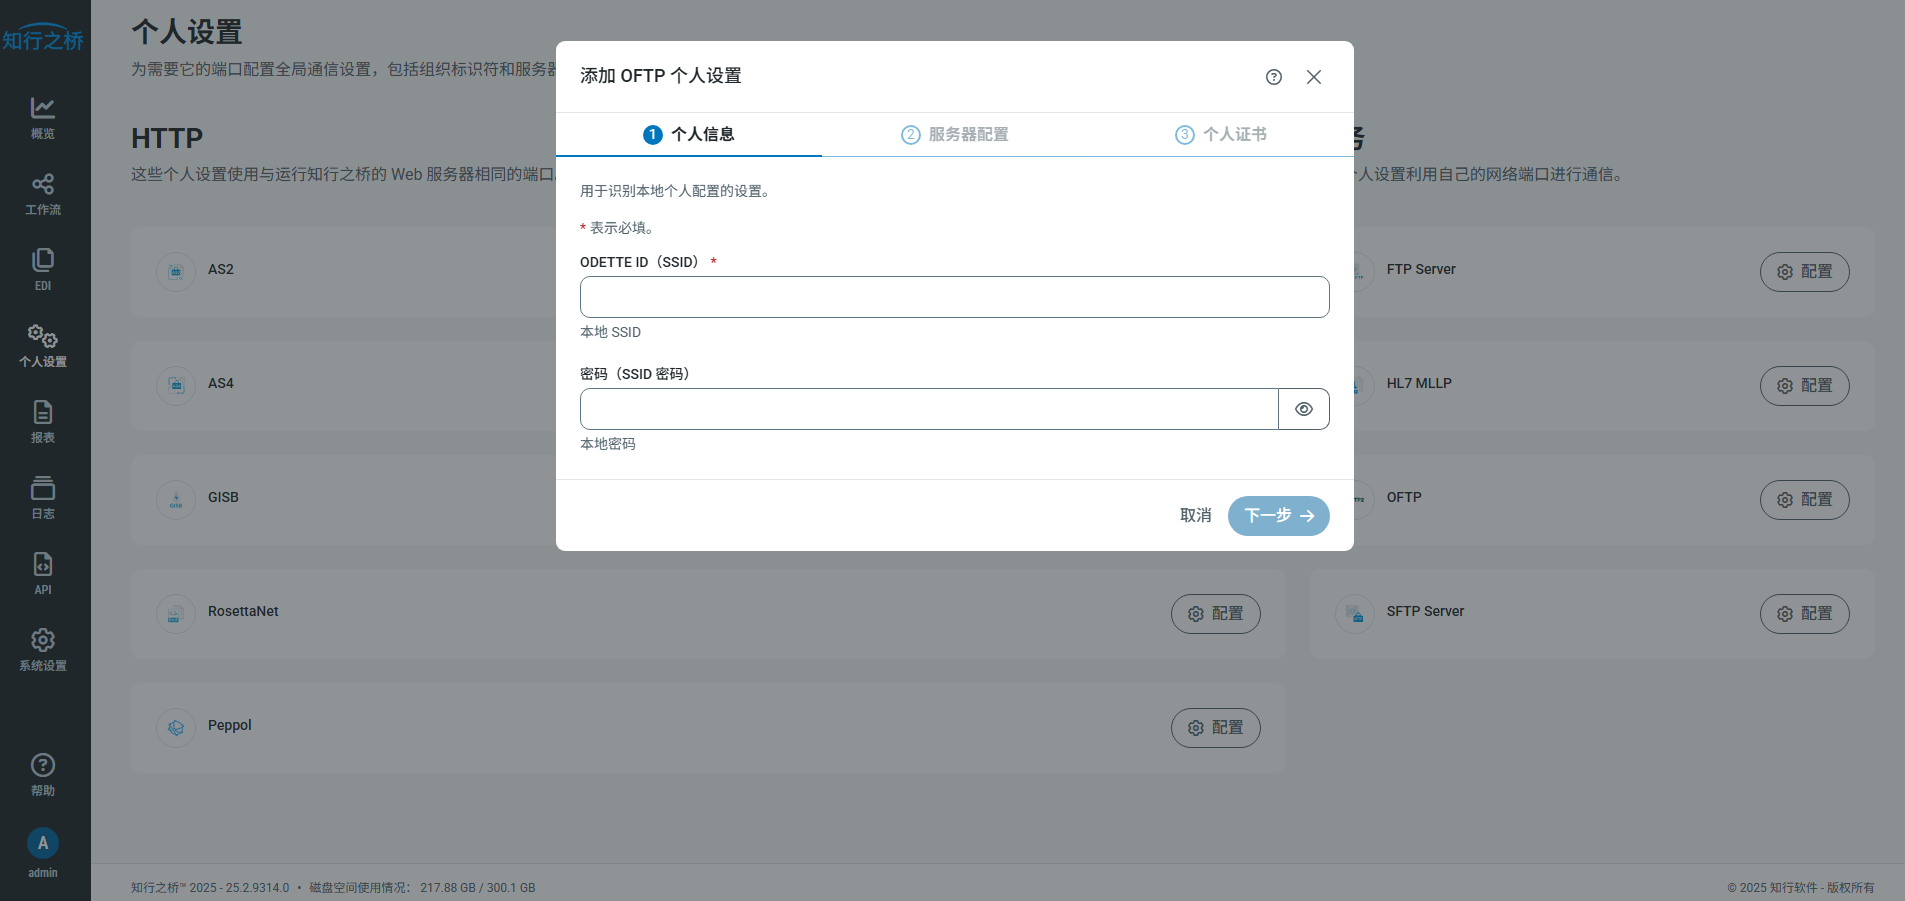This screenshot has height=901, width=1905.
Task: Open the API sidebar section
Action: (43, 573)
